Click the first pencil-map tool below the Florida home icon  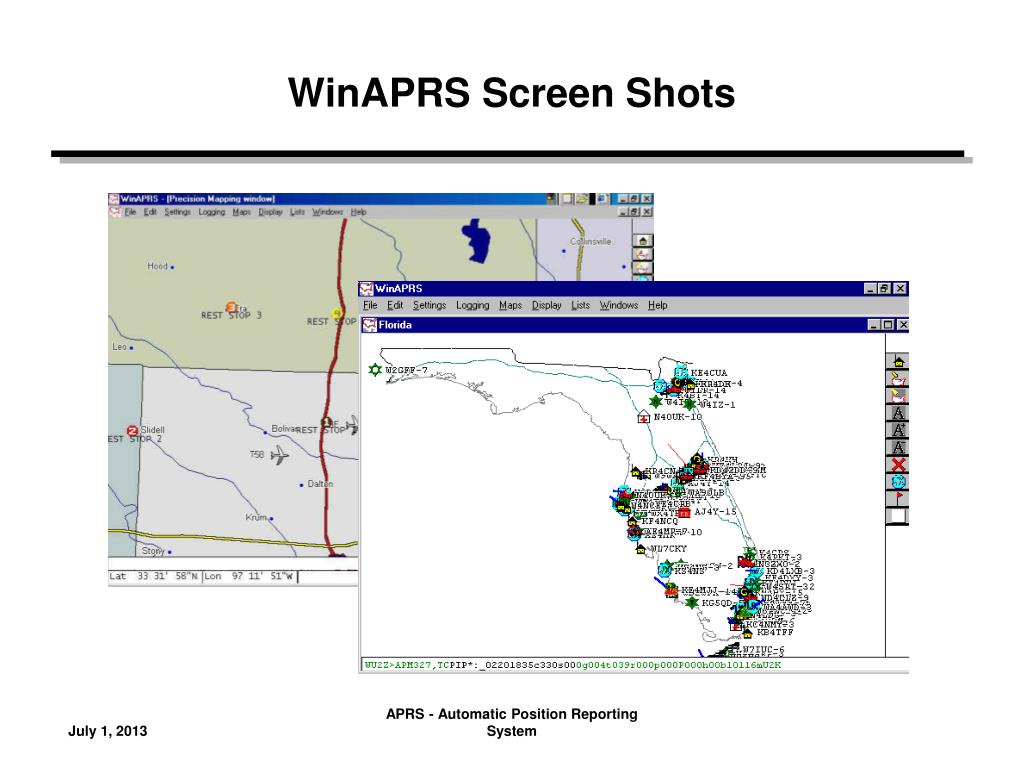pos(899,379)
